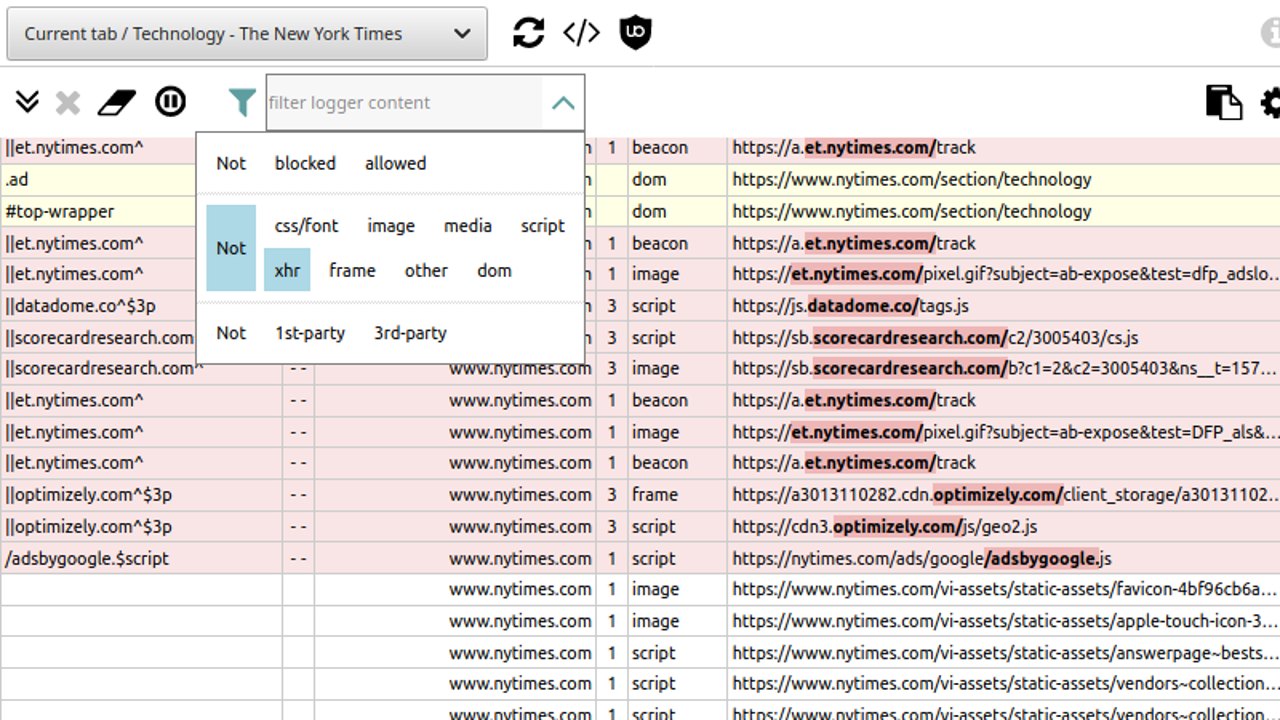Collapse all logger entries with double chevron

coord(26,101)
